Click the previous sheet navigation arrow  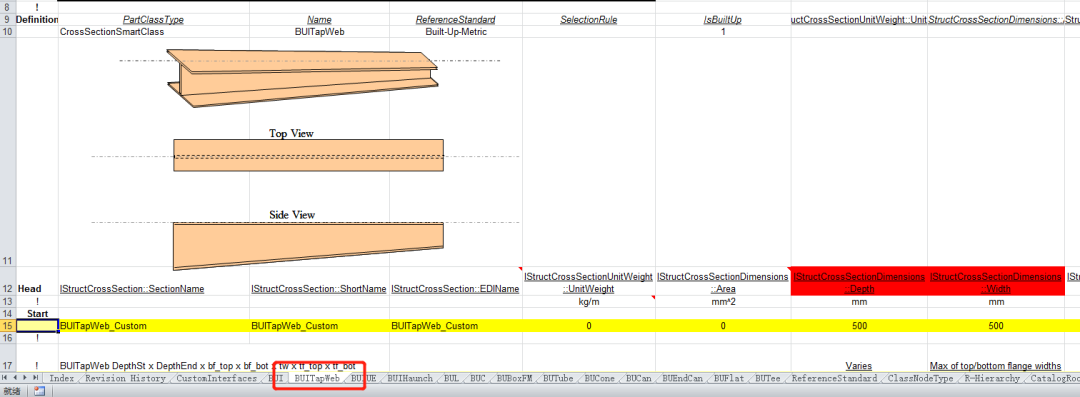[x=16, y=378]
